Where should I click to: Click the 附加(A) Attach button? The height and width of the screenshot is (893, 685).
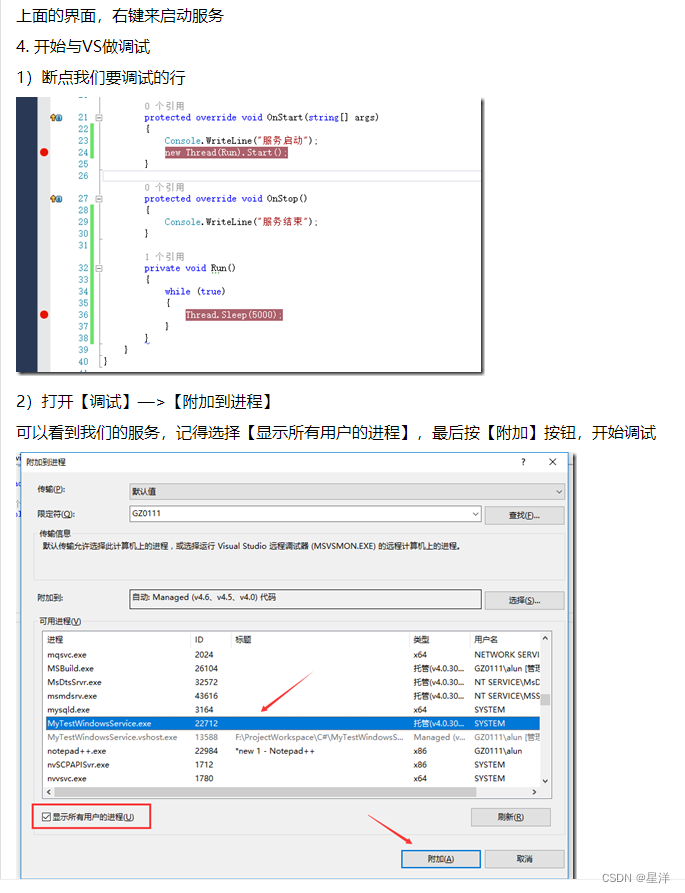pos(441,859)
